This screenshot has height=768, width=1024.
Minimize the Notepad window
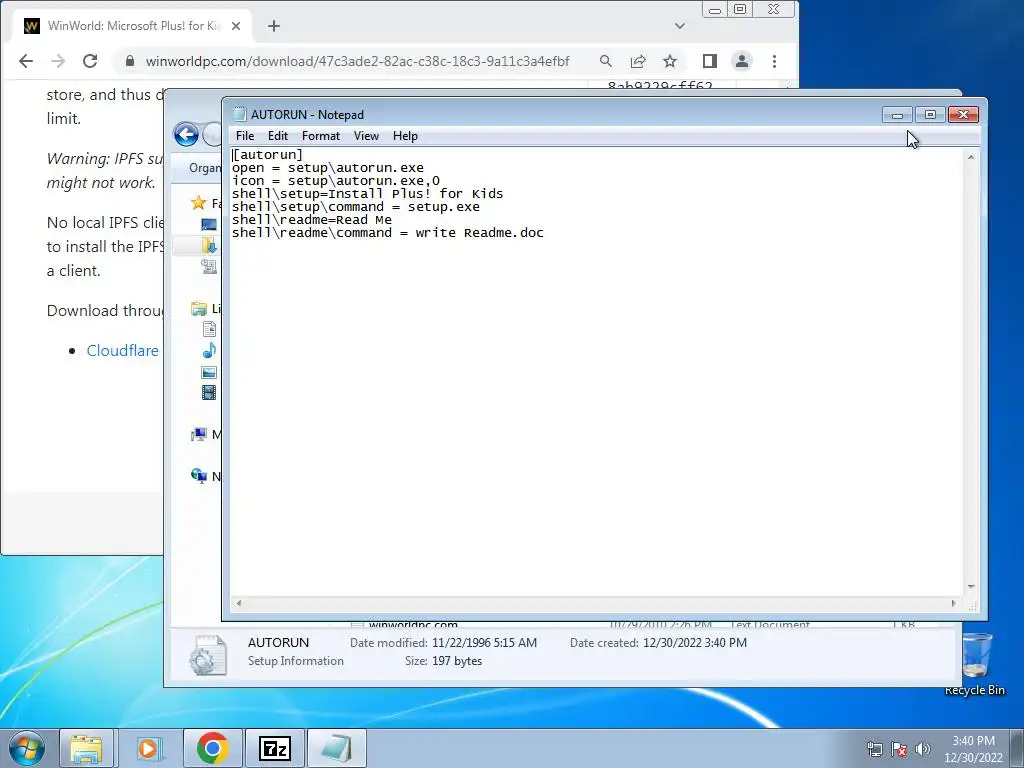tap(897, 115)
